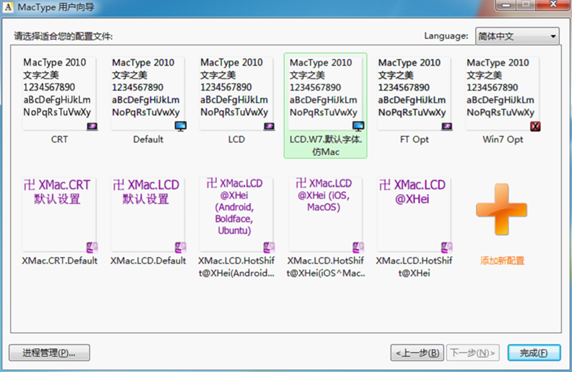Open the 进程管理(P)... process manager
This screenshot has height=372, width=572.
pos(49,353)
